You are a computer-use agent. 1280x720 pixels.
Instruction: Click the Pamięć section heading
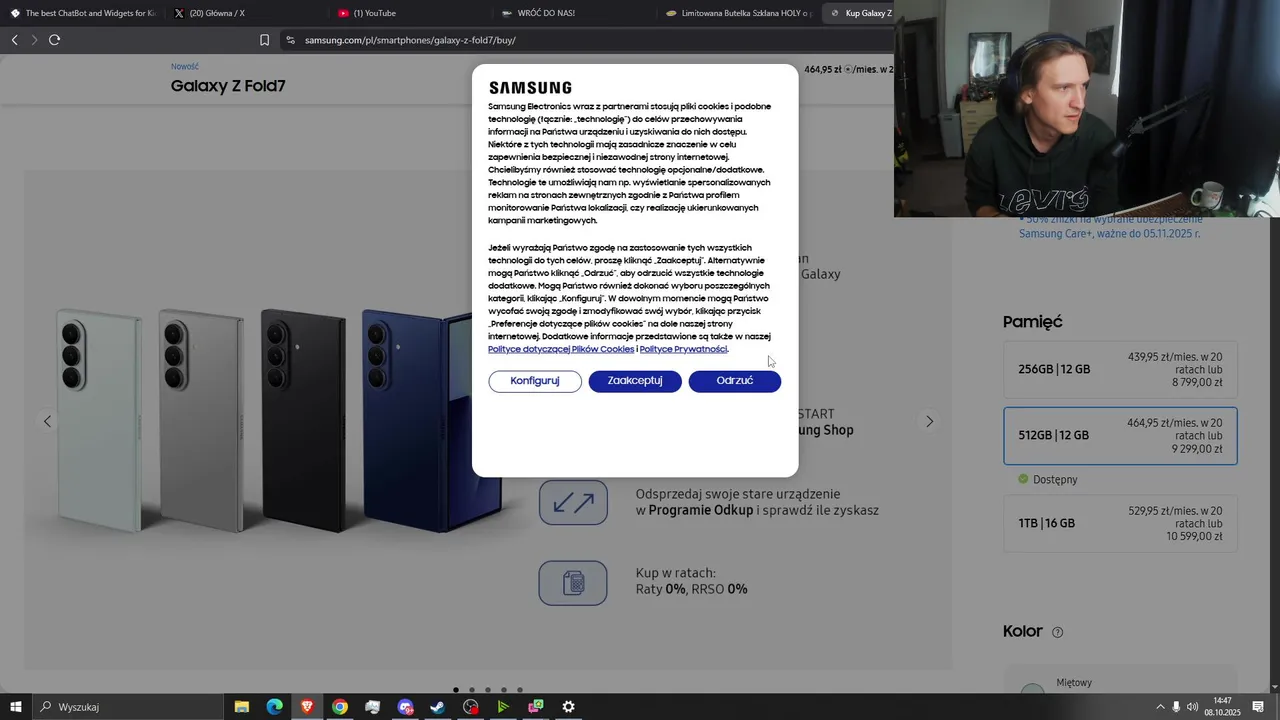(1033, 322)
